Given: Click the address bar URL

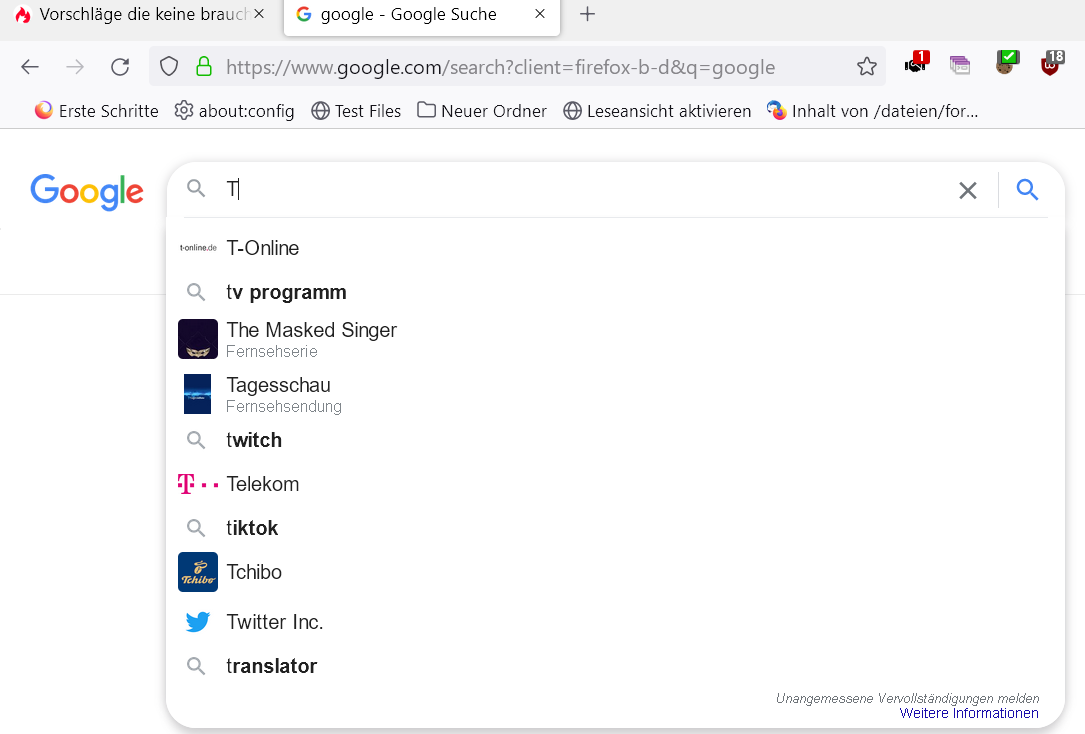Looking at the screenshot, I should tap(500, 67).
